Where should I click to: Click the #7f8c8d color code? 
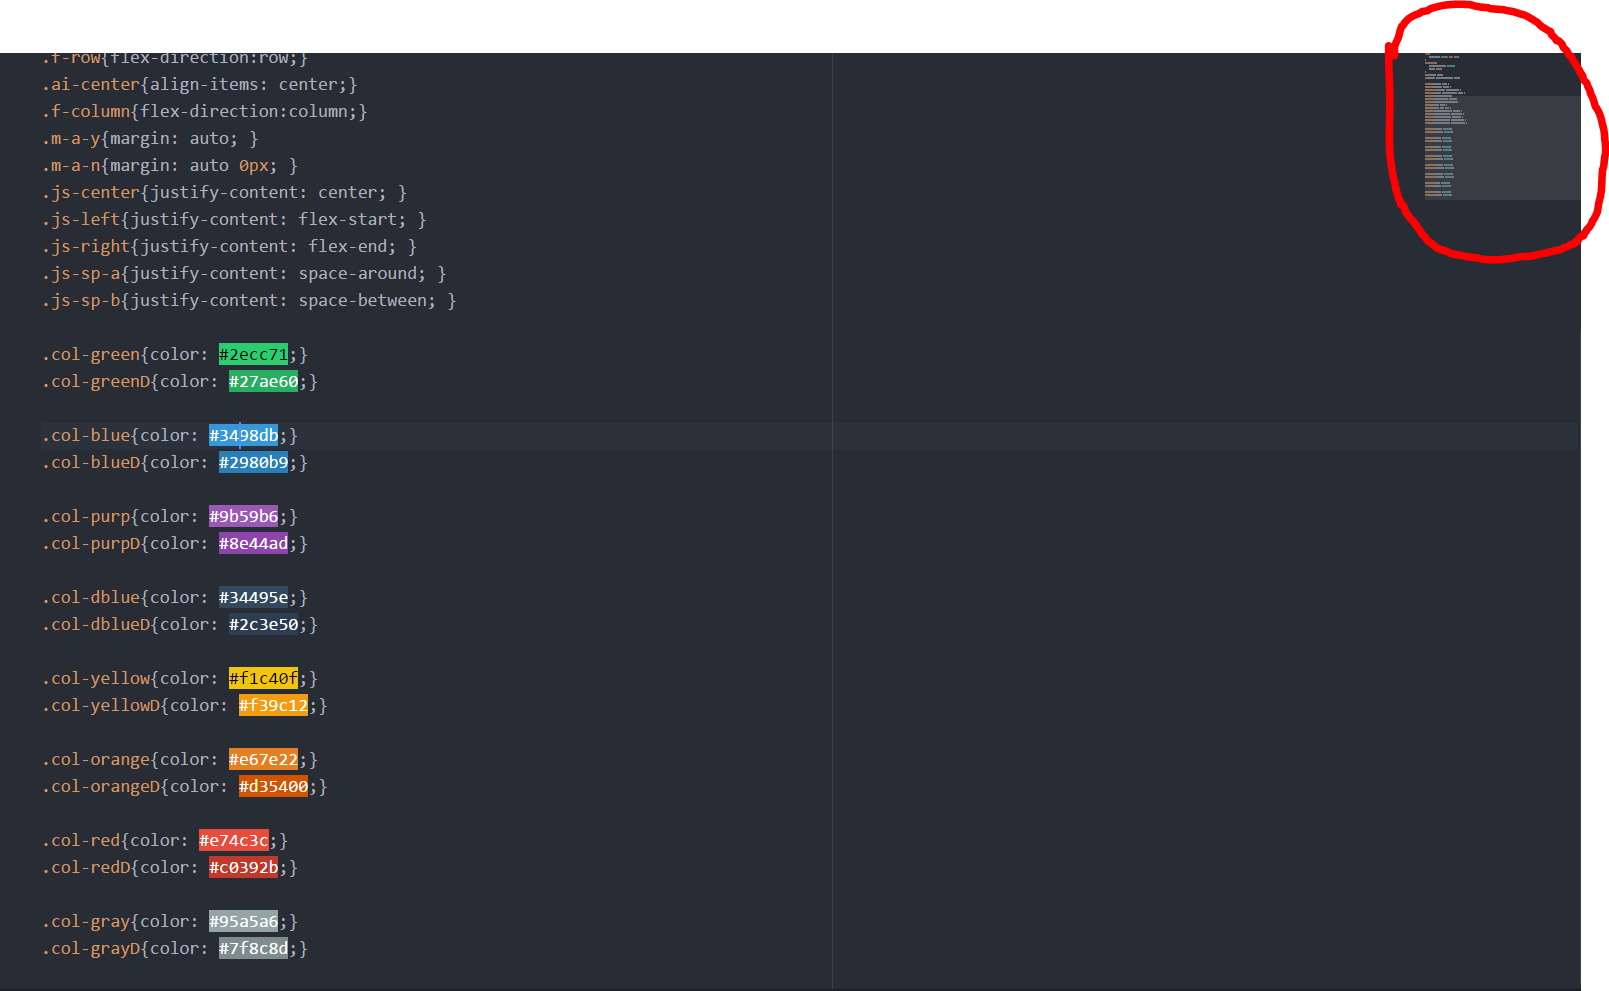[253, 948]
